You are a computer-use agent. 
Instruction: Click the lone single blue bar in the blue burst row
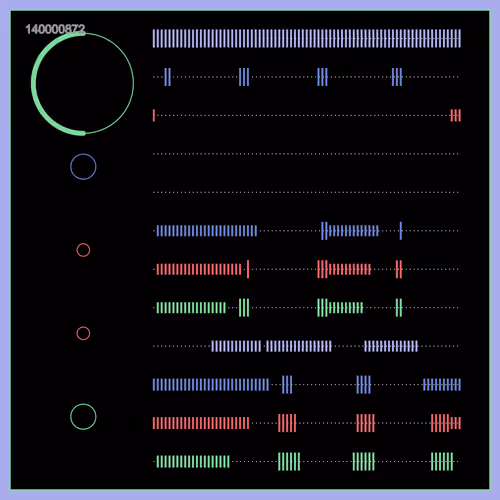[x=401, y=231]
